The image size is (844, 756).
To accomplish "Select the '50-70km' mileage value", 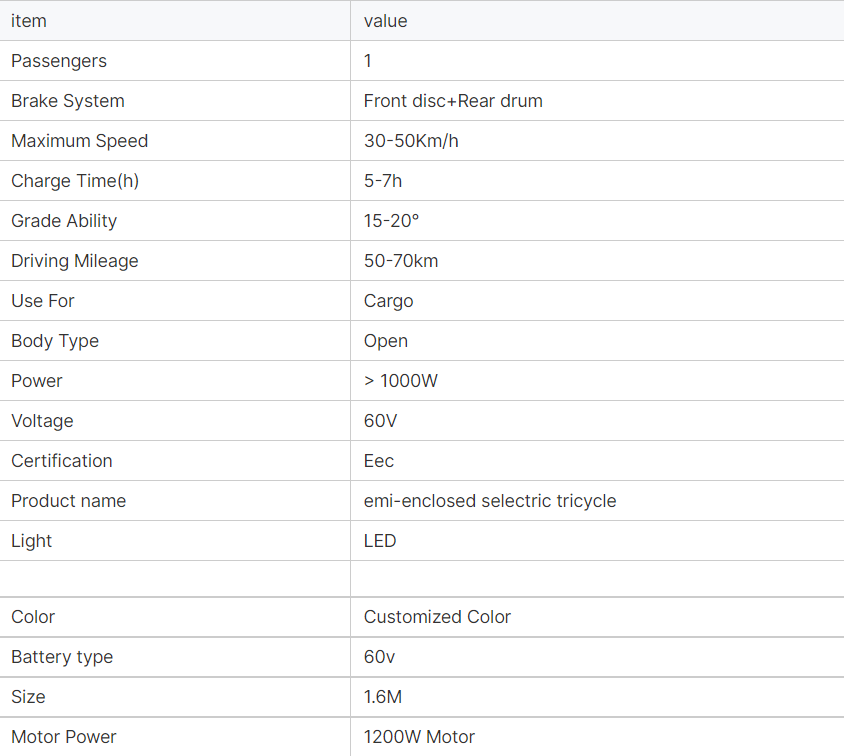I will click(x=401, y=261).
